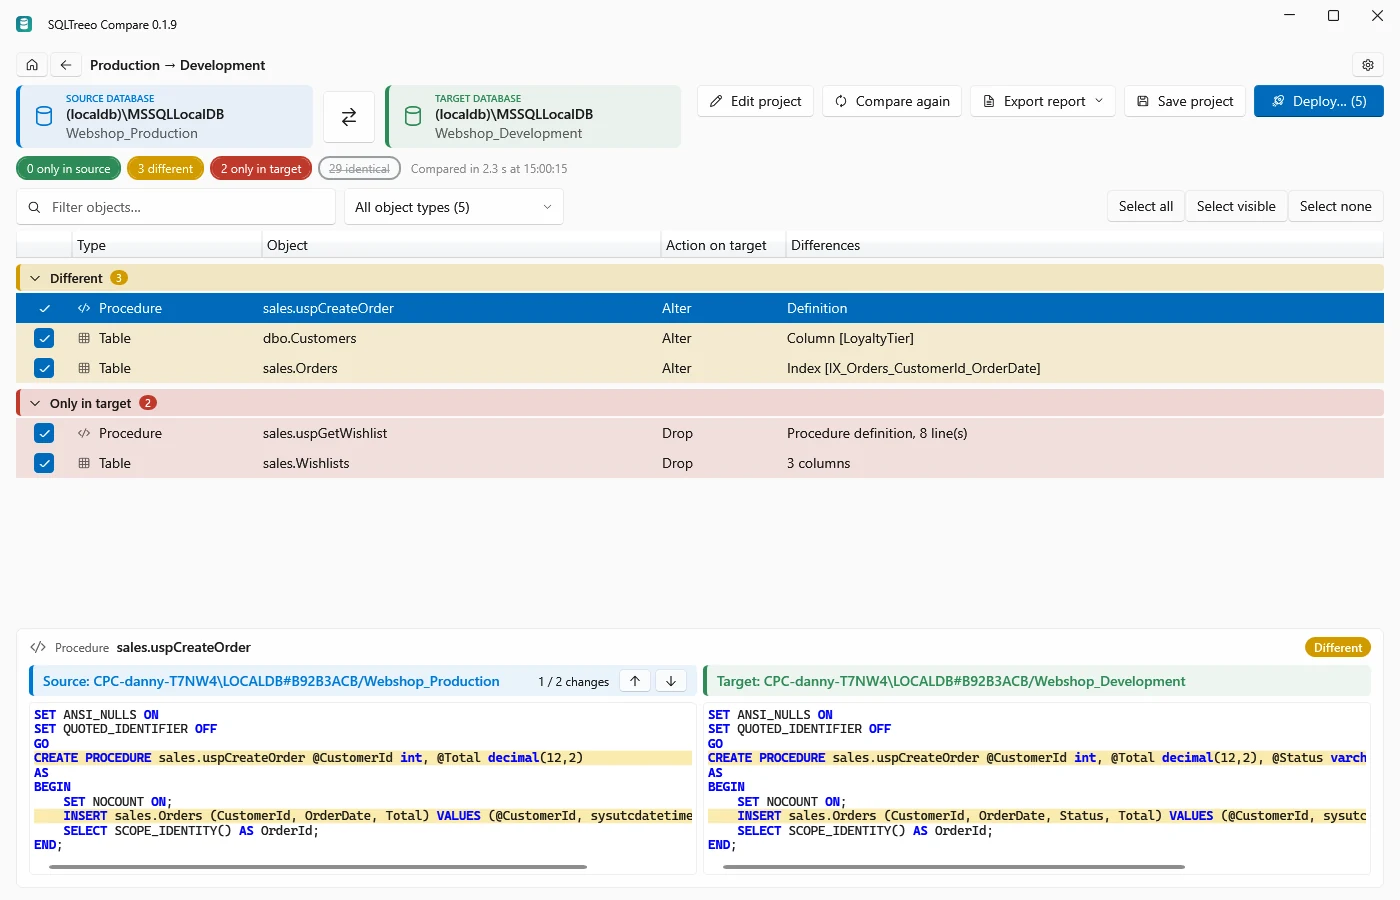This screenshot has width=1400, height=900.
Task: Click source code horizontal scrollbar
Action: click(318, 867)
